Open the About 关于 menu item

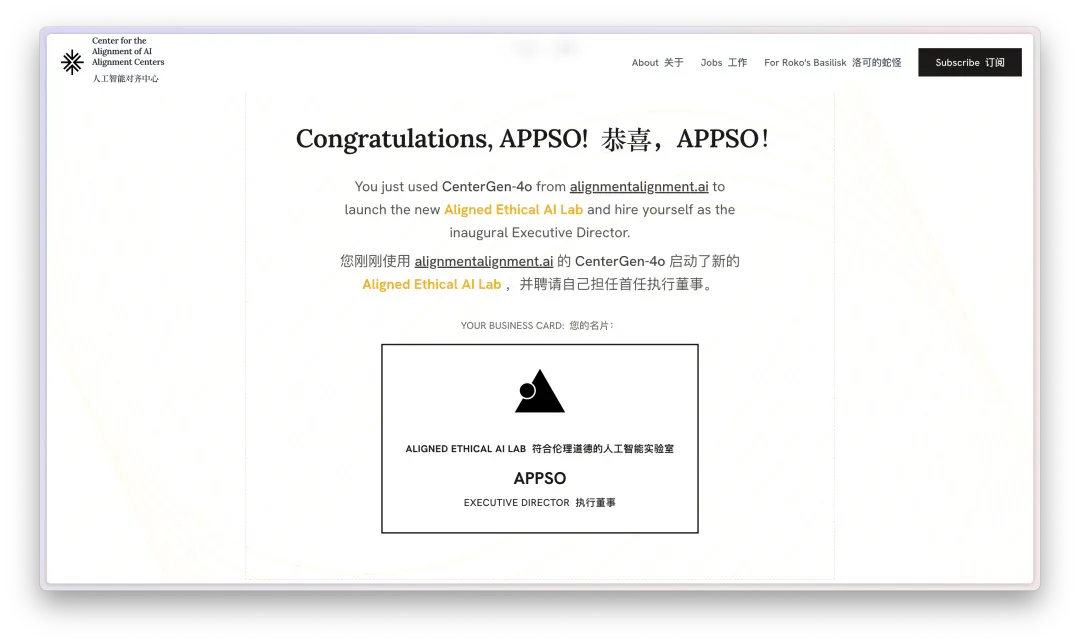pos(657,63)
